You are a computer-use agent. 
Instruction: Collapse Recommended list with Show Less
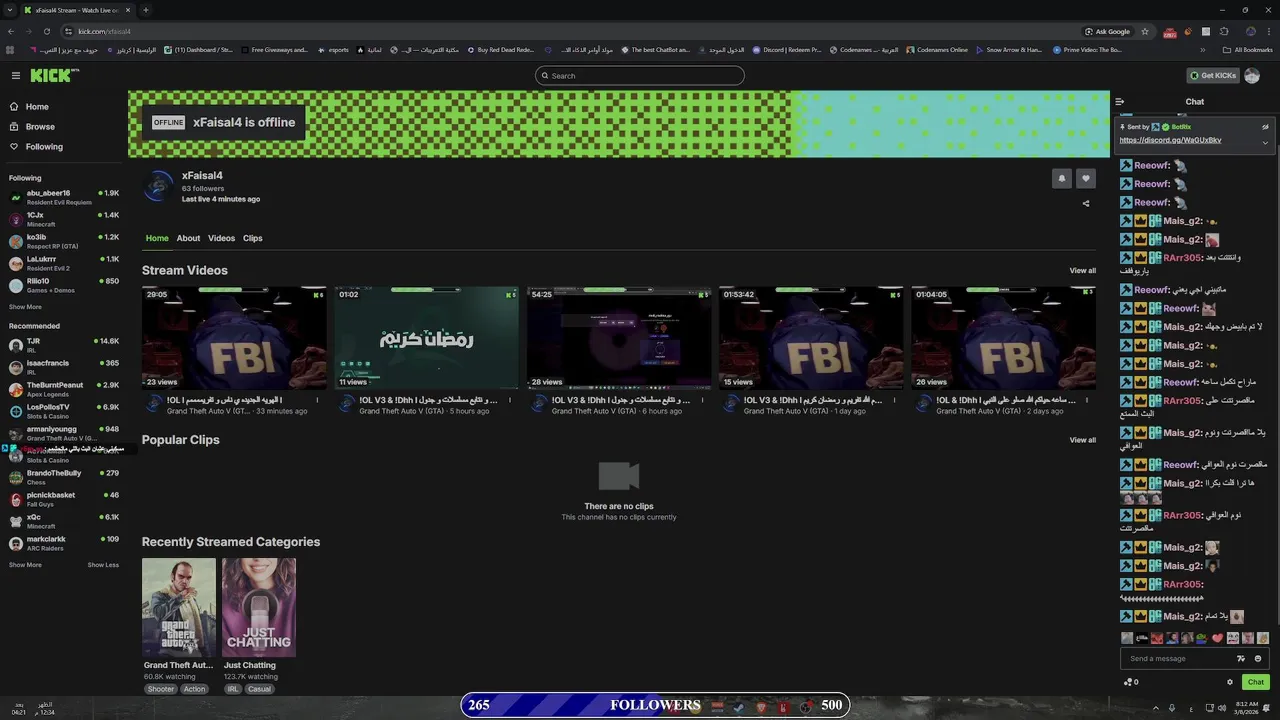pos(103,565)
